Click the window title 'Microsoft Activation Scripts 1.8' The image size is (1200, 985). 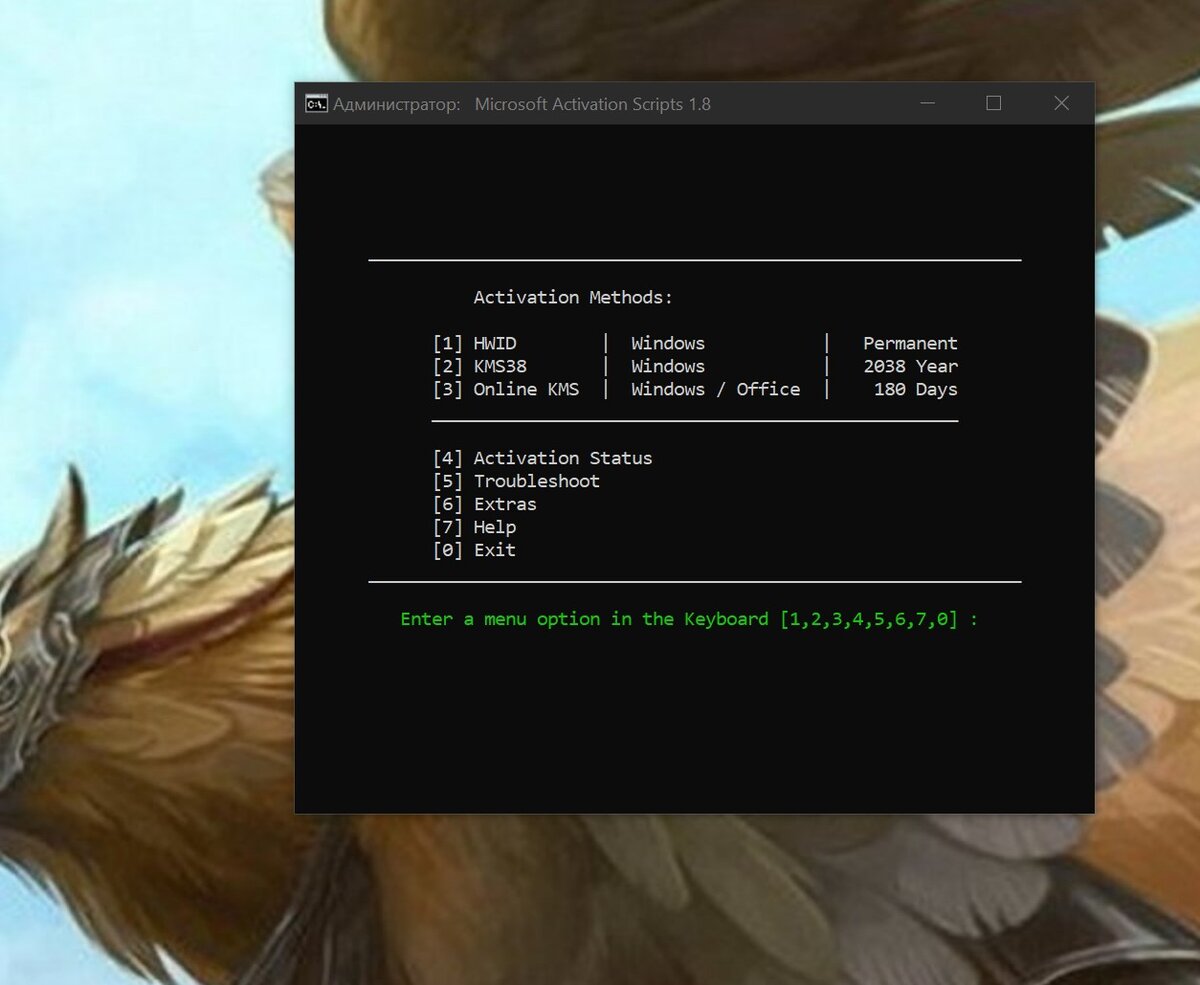click(x=593, y=104)
